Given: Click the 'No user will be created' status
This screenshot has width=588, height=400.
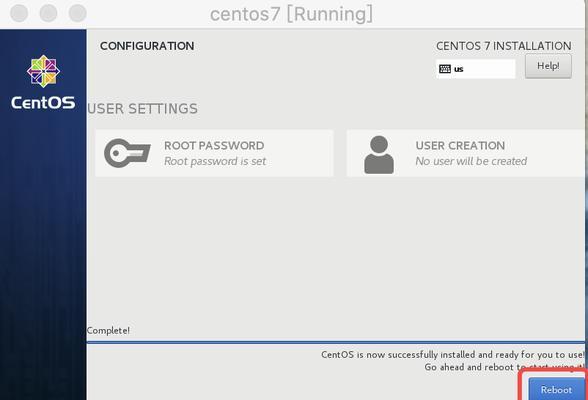Looking at the screenshot, I should click(471, 161).
